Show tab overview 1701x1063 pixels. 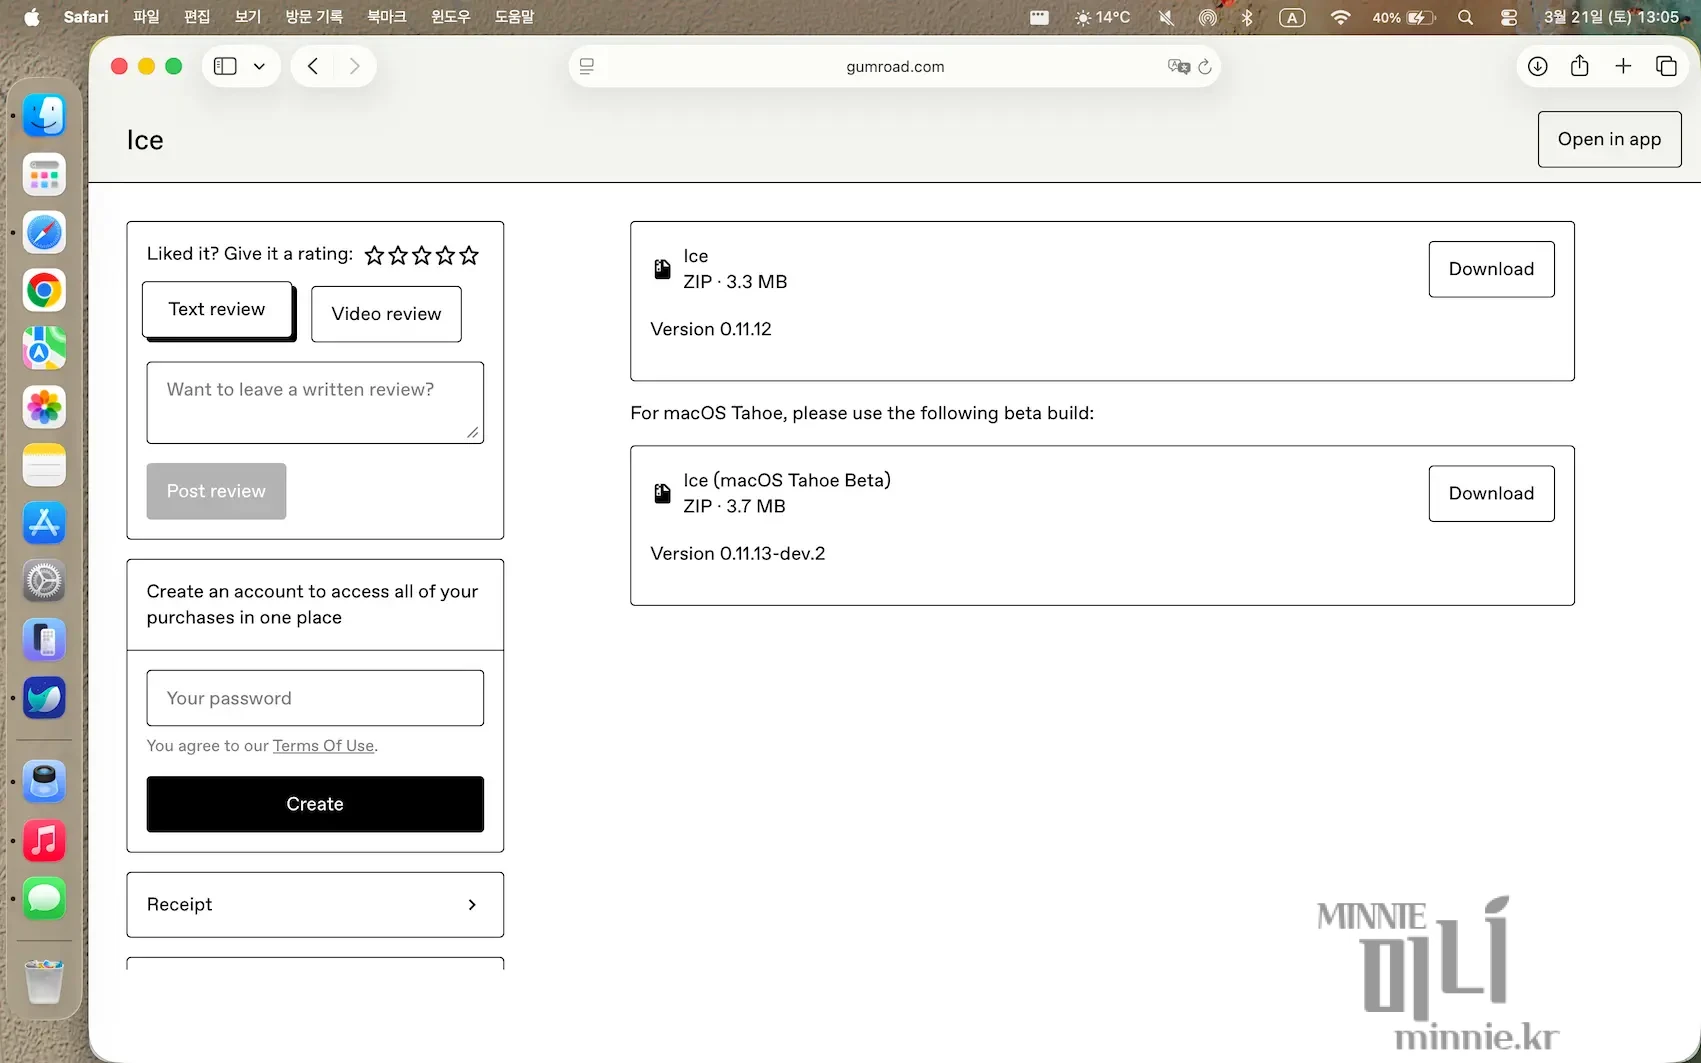pos(1666,66)
